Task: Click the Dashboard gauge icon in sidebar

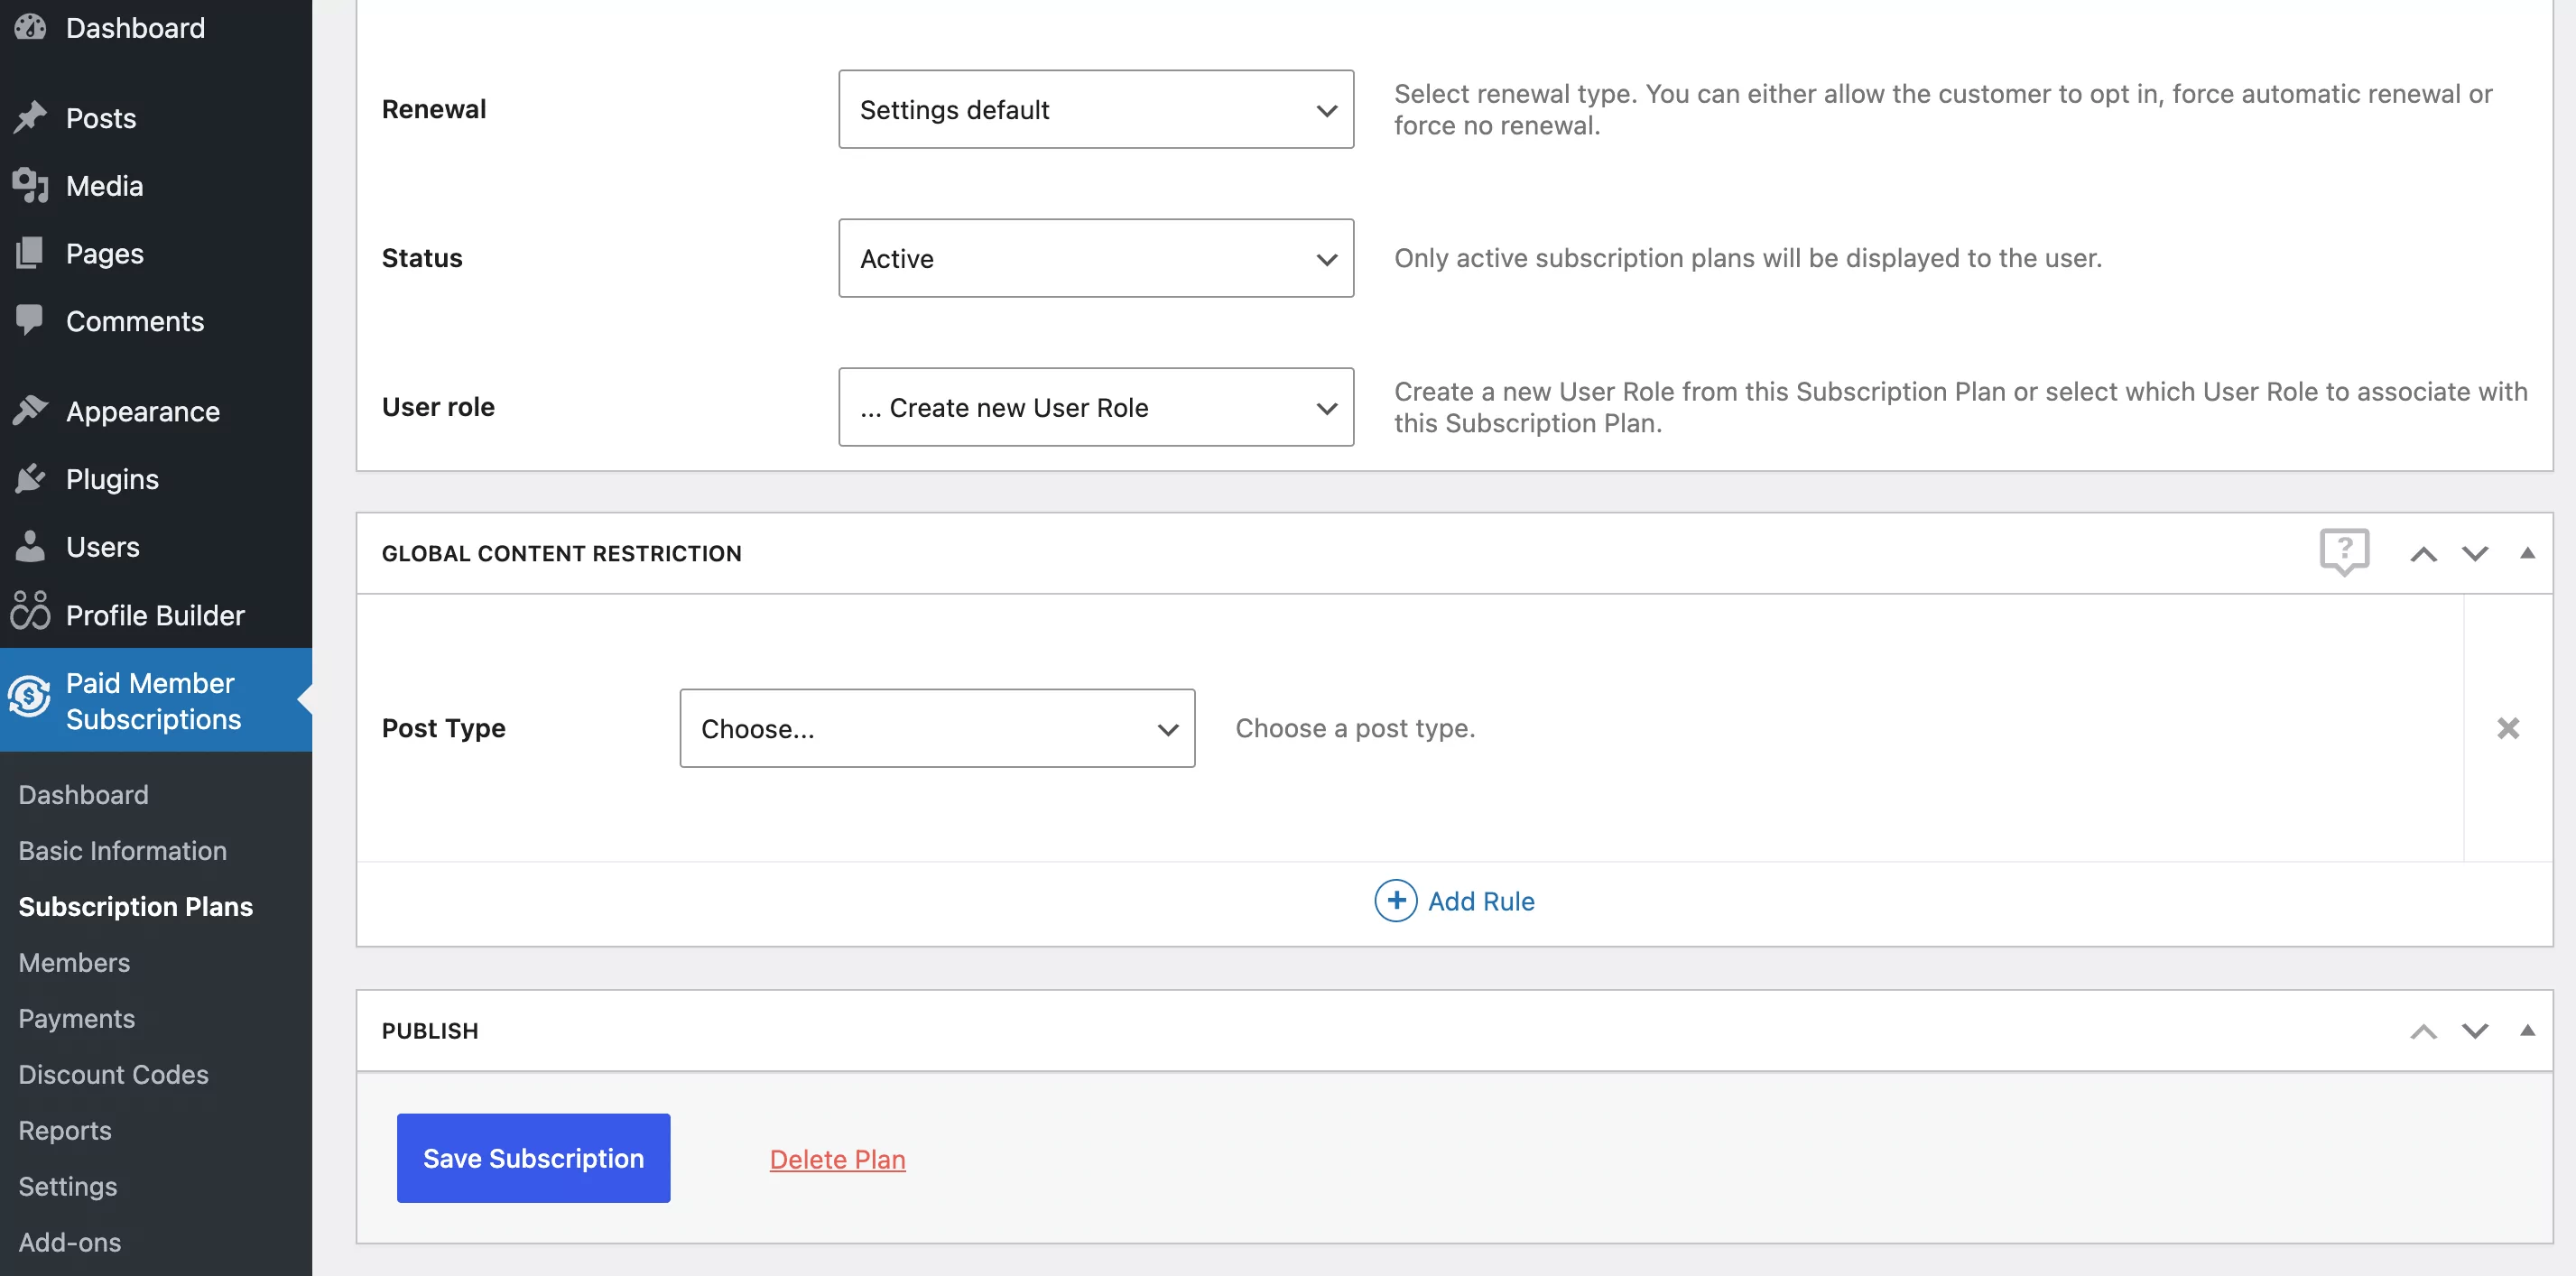Action: [x=30, y=27]
